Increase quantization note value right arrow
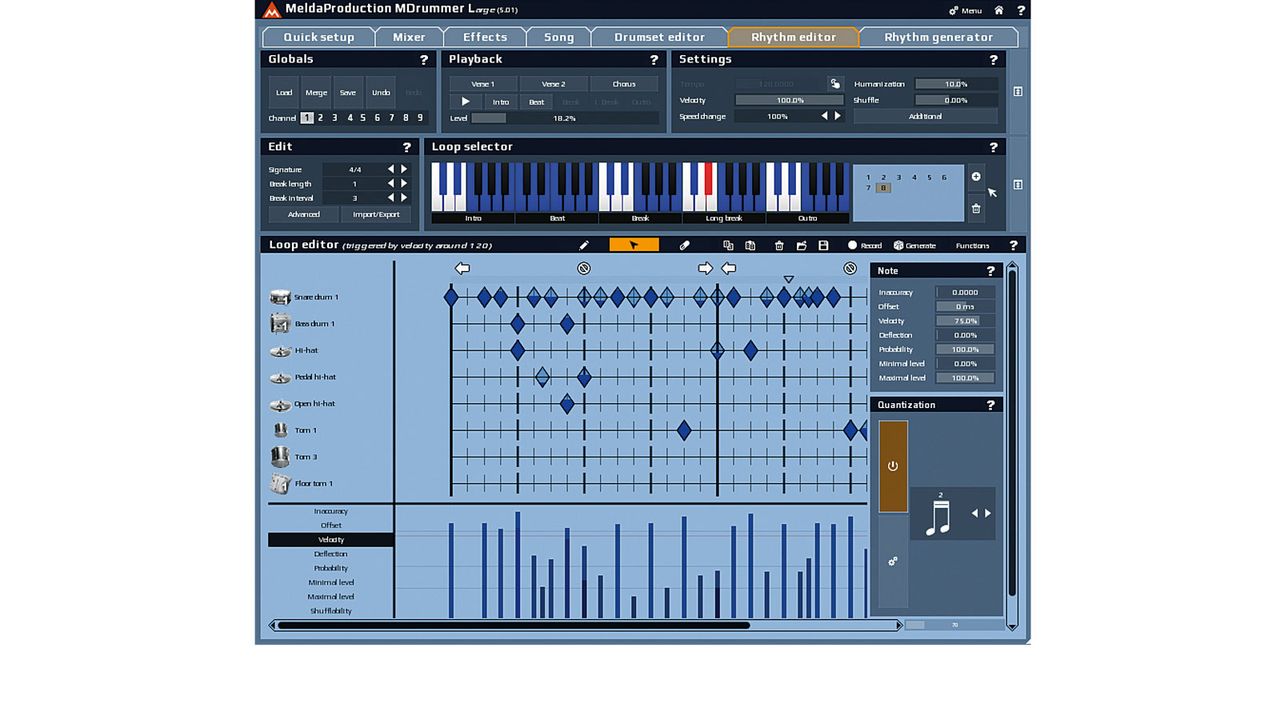This screenshot has width=1280, height=720. [988, 513]
